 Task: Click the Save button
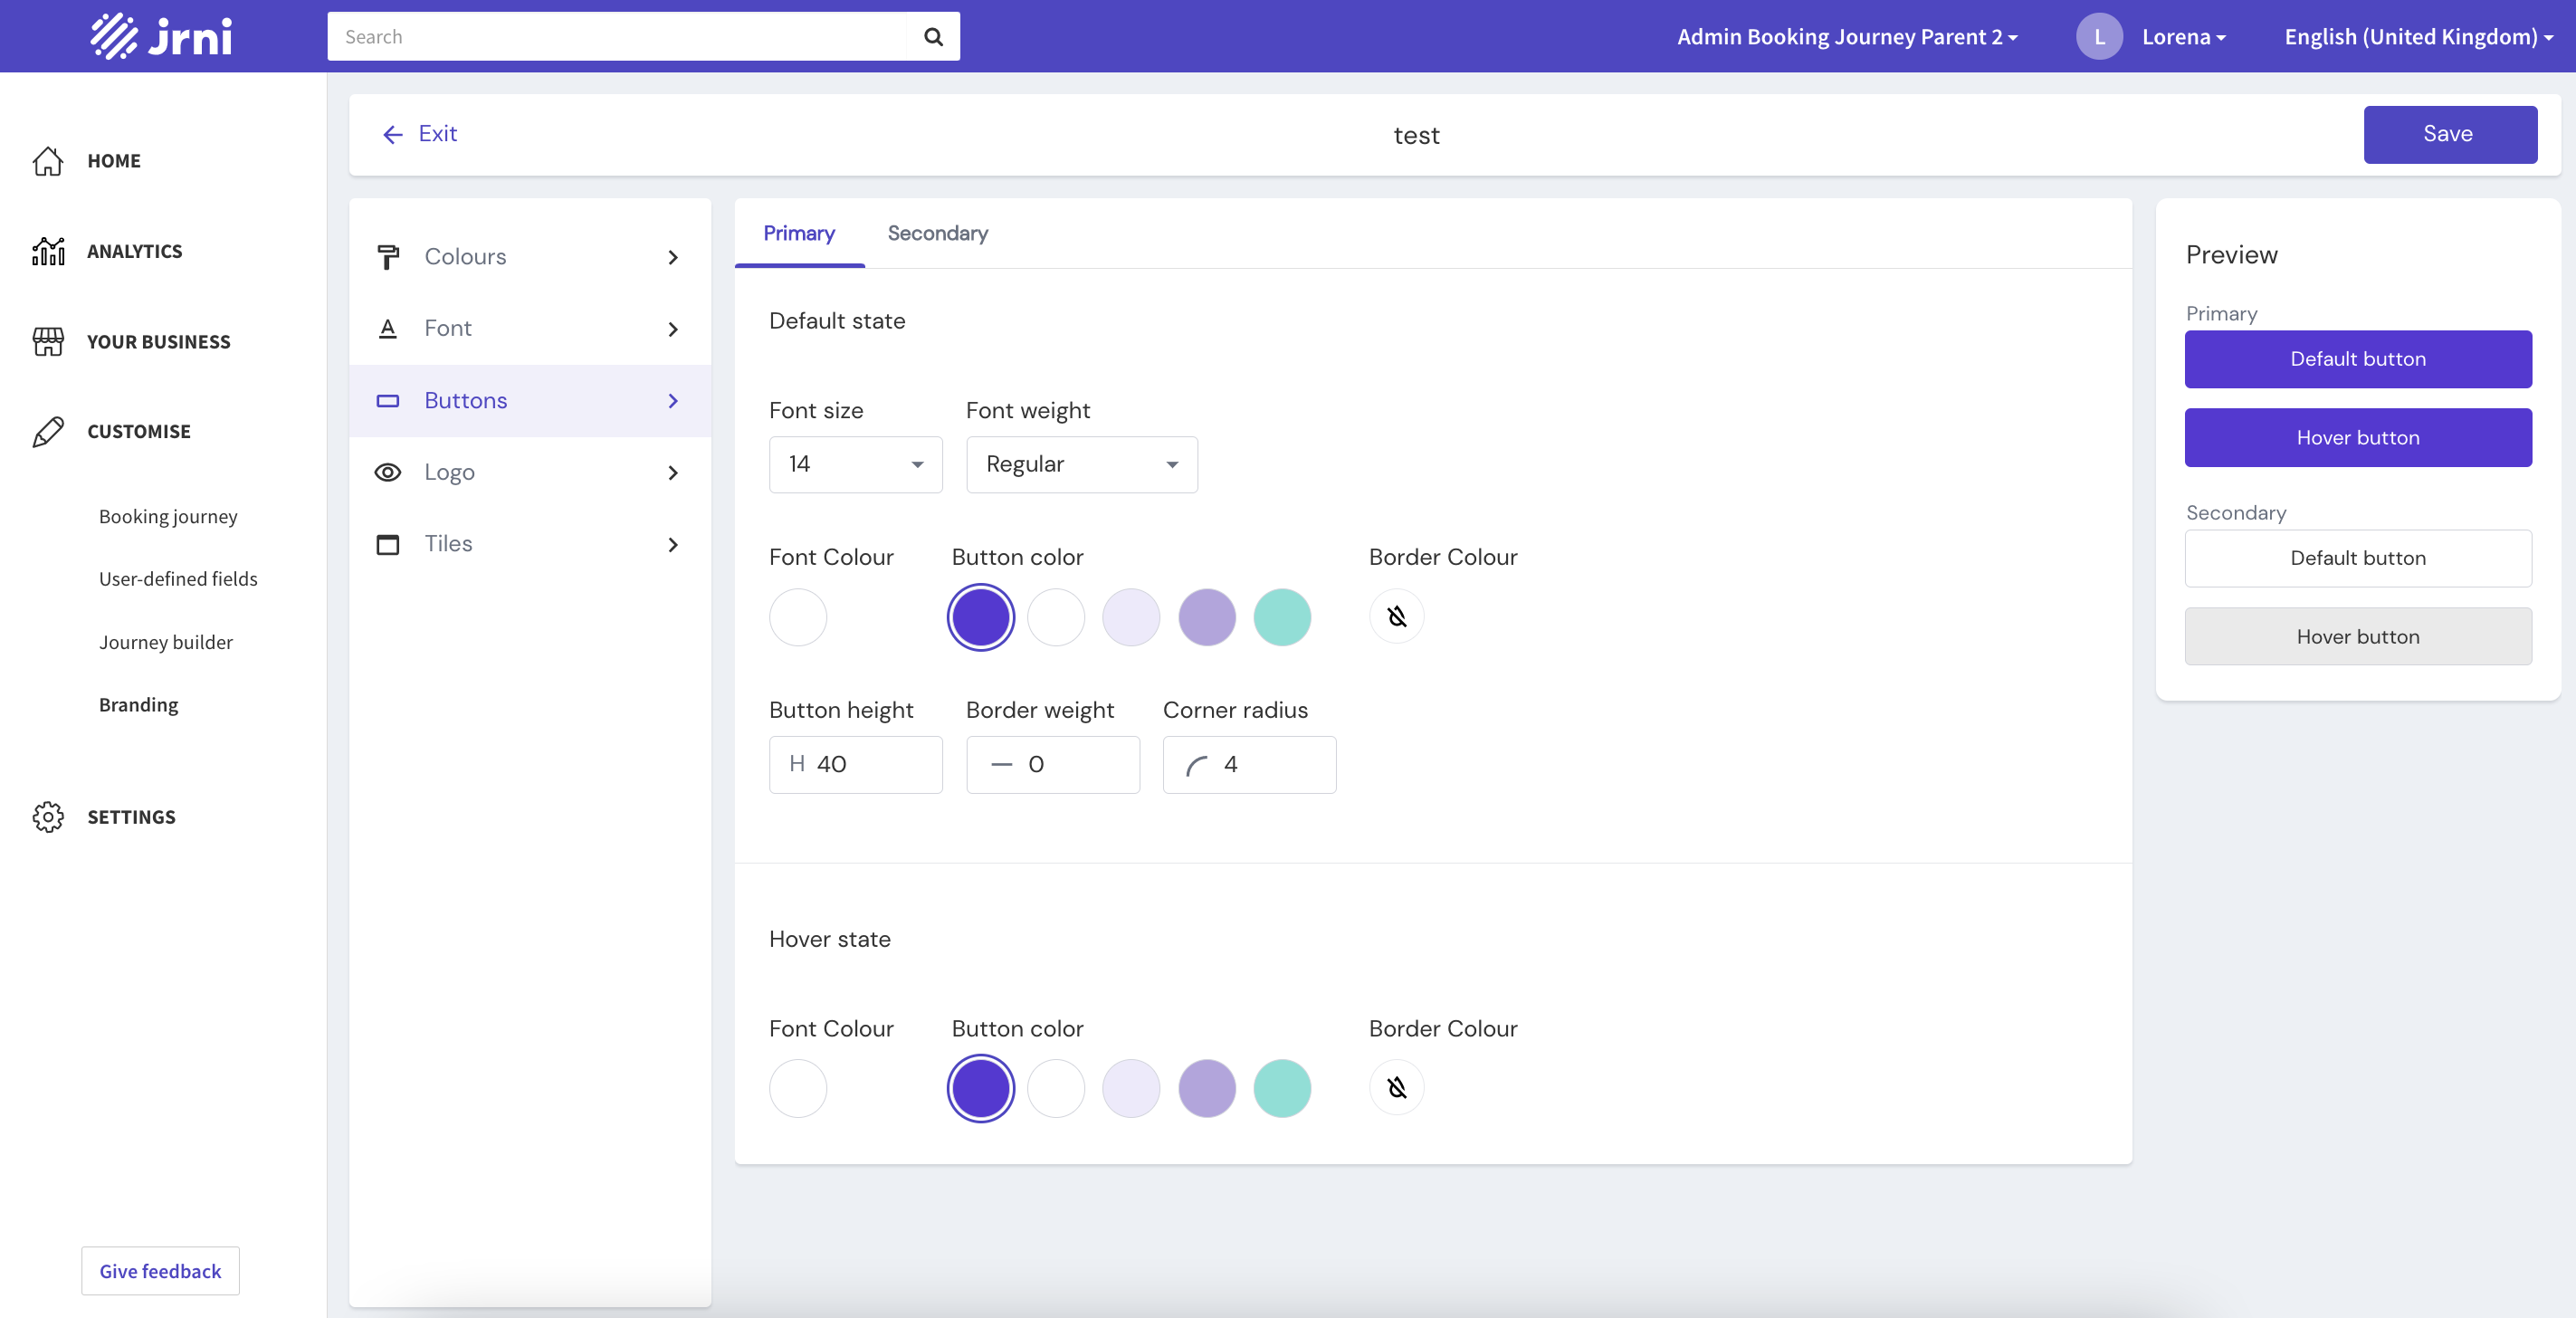(2450, 134)
